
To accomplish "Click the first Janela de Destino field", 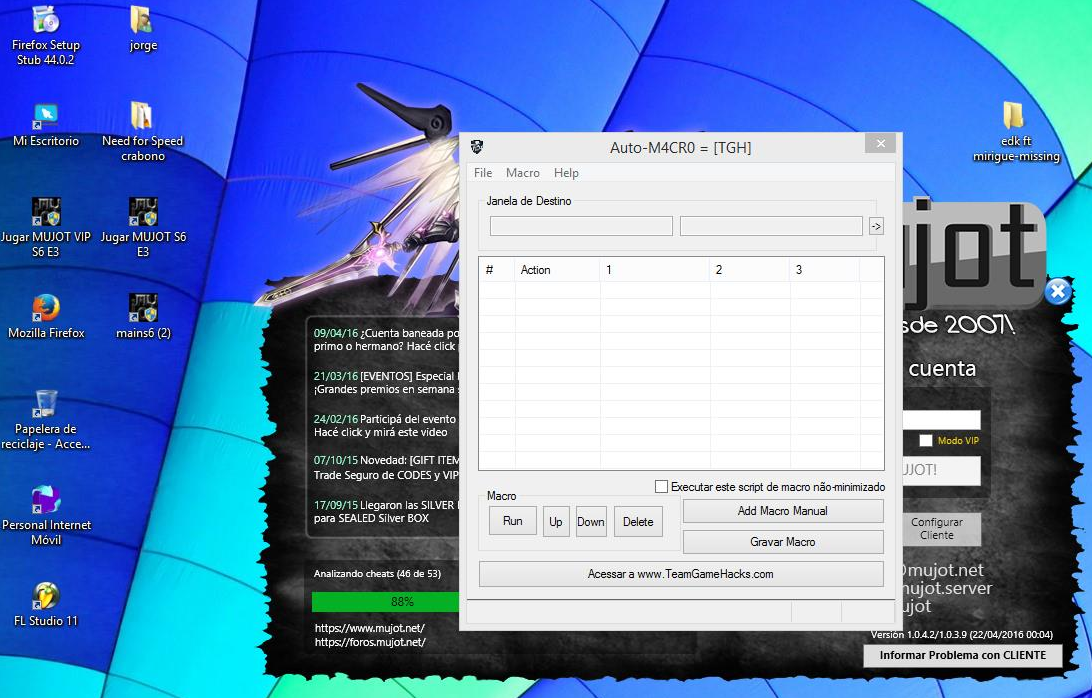I will (x=581, y=226).
